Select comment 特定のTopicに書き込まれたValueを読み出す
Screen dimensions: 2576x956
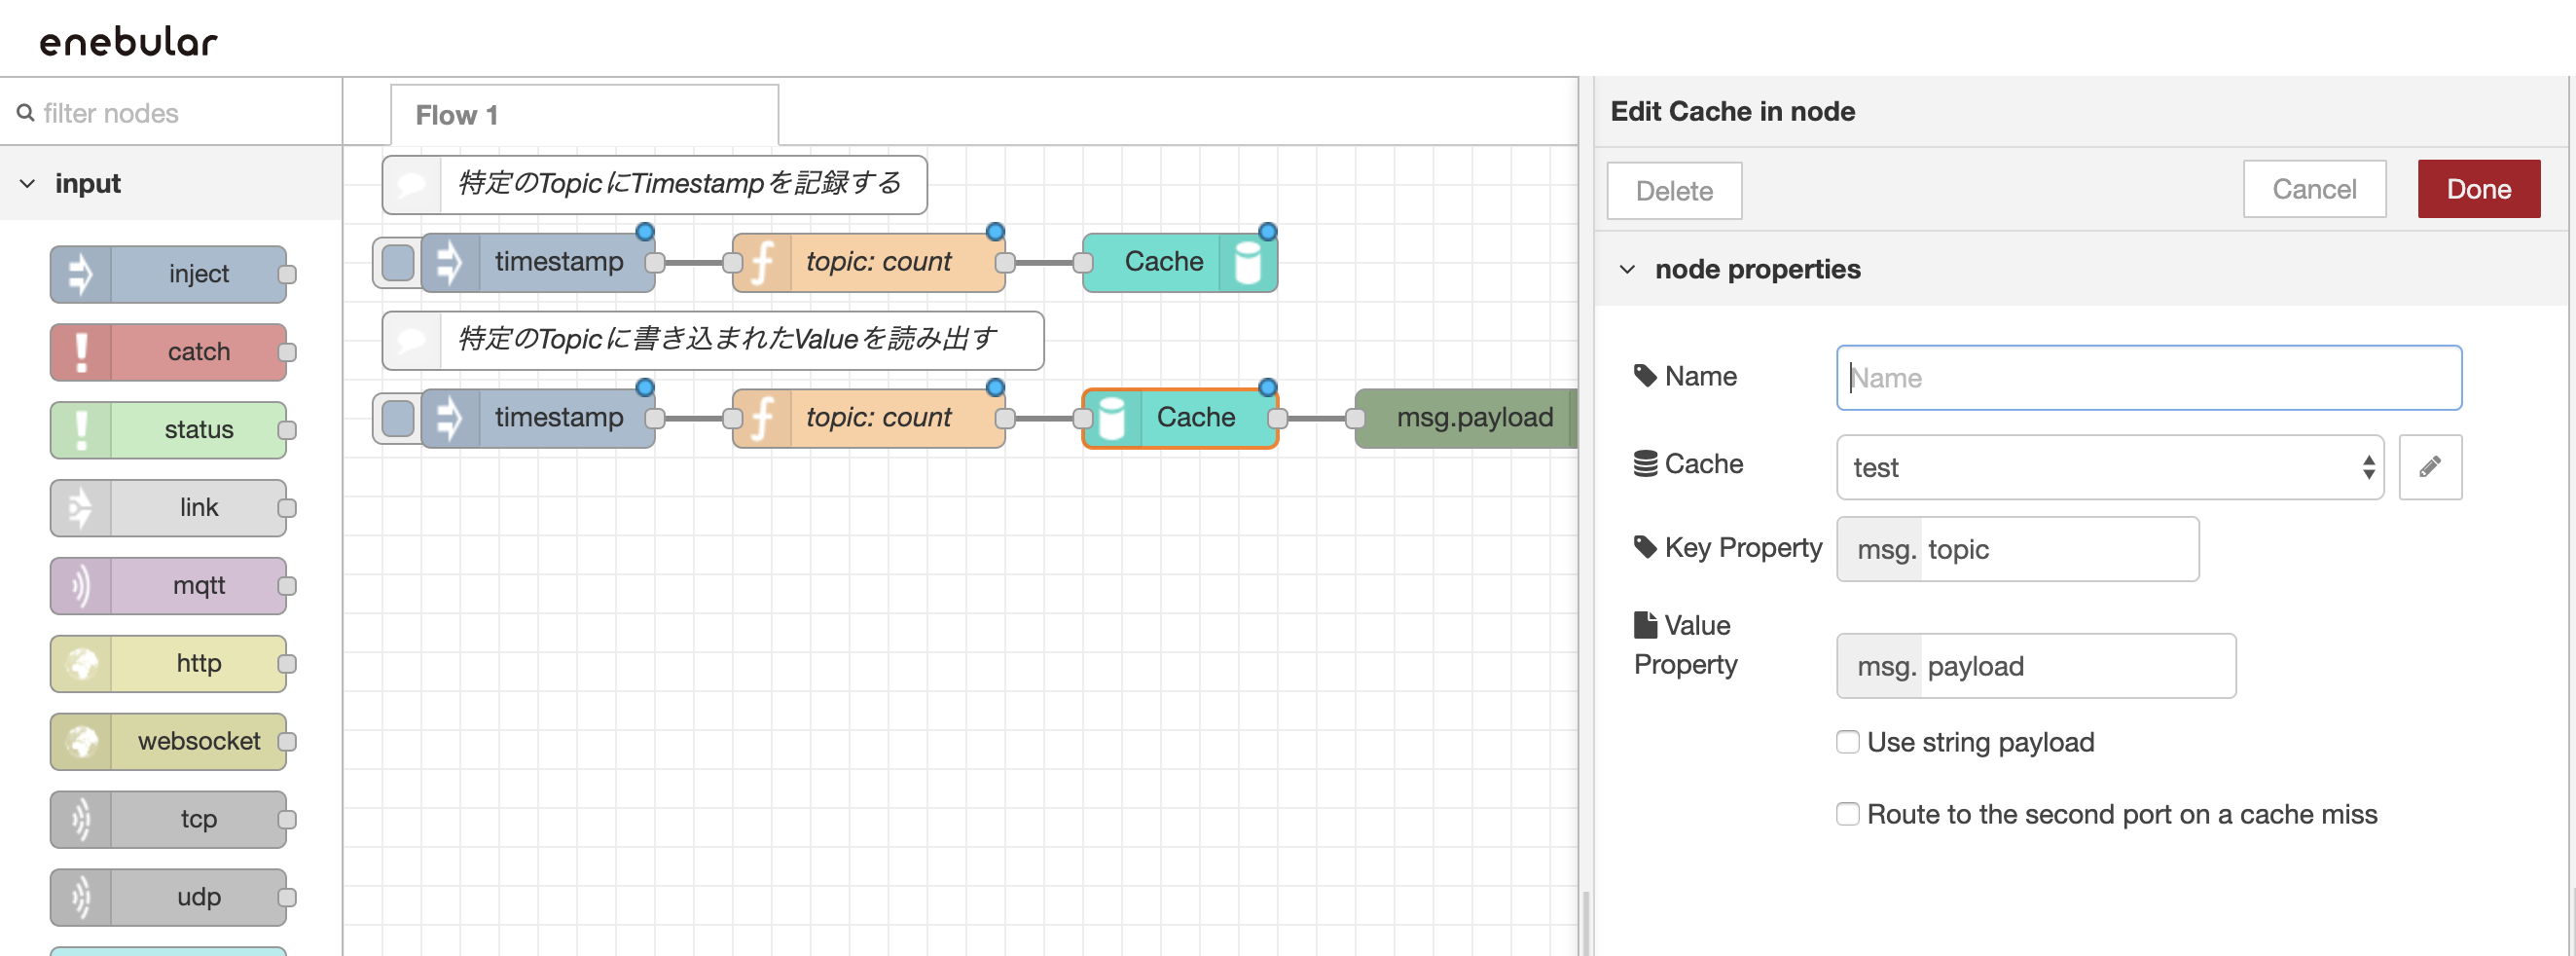712,340
